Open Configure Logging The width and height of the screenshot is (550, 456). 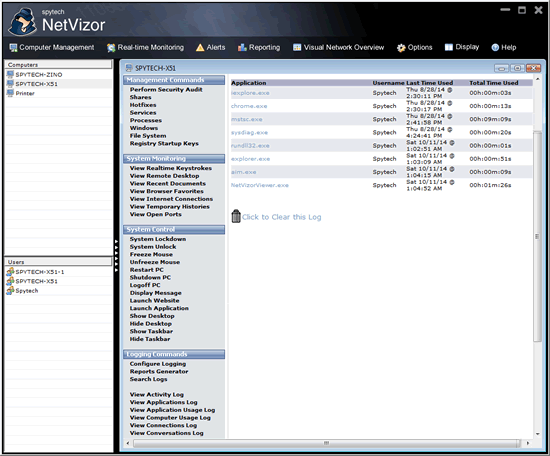pyautogui.click(x=158, y=364)
